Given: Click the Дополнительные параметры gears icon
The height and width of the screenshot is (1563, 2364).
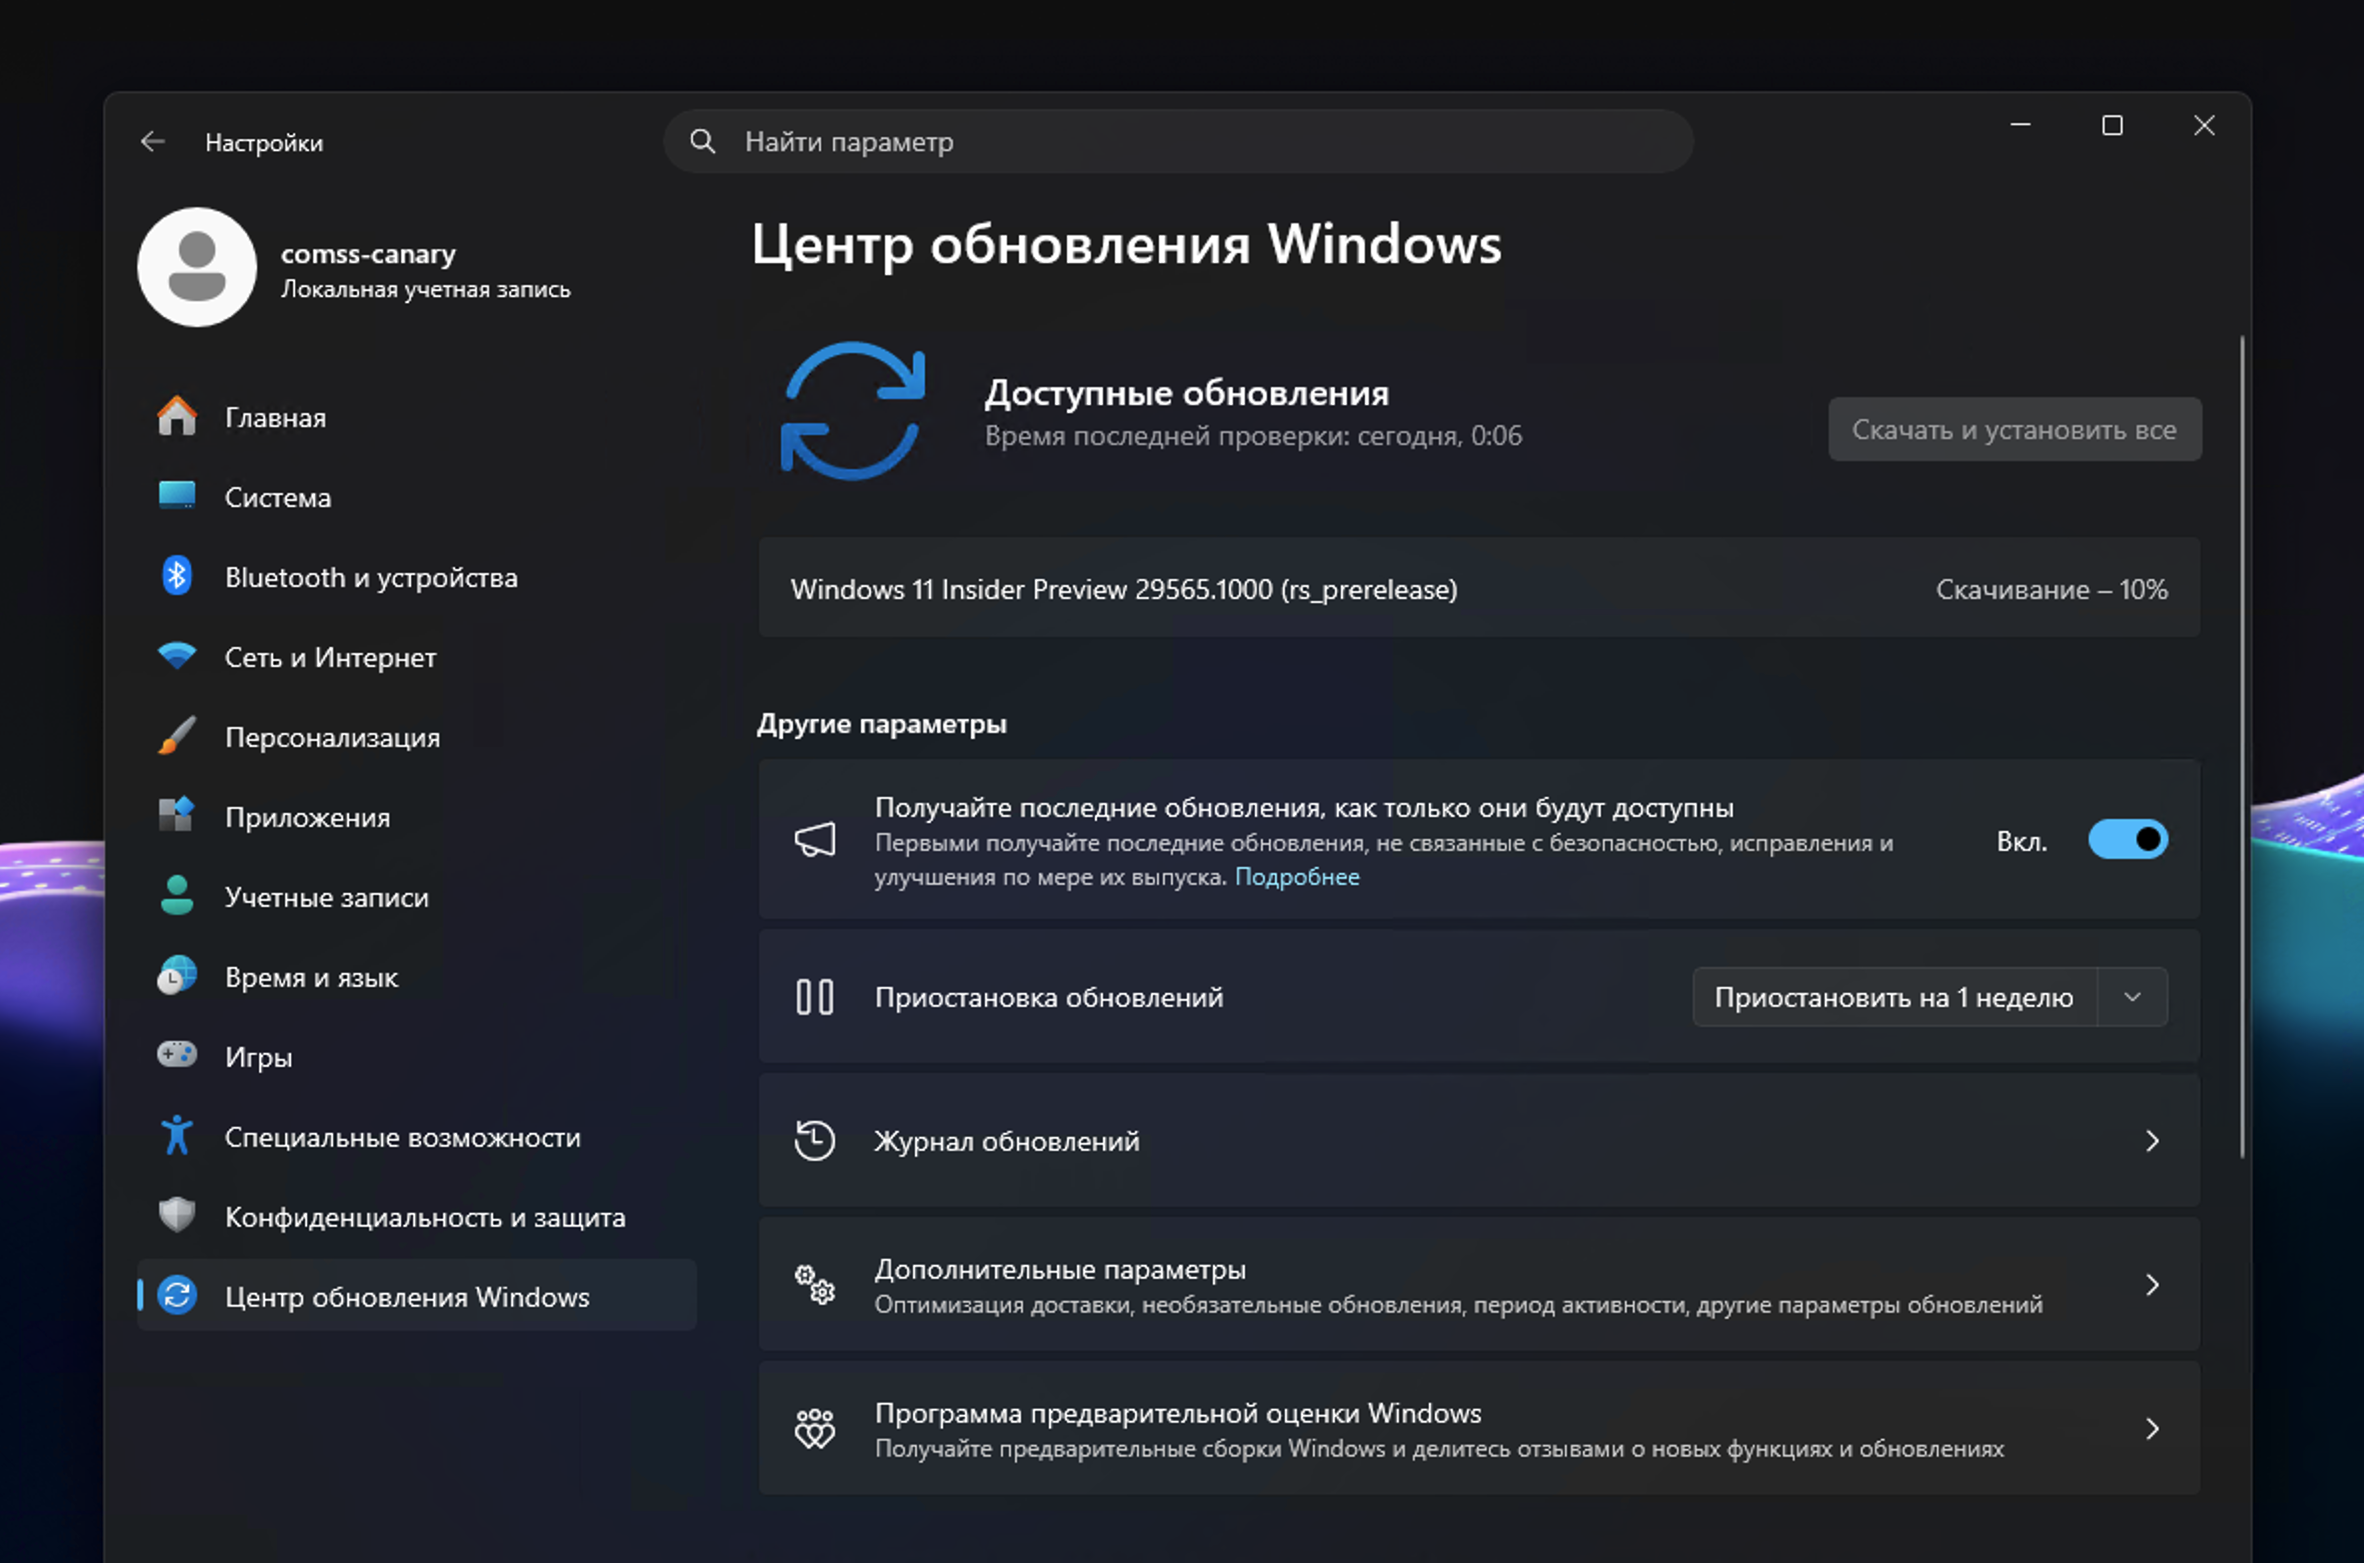Looking at the screenshot, I should (813, 1285).
